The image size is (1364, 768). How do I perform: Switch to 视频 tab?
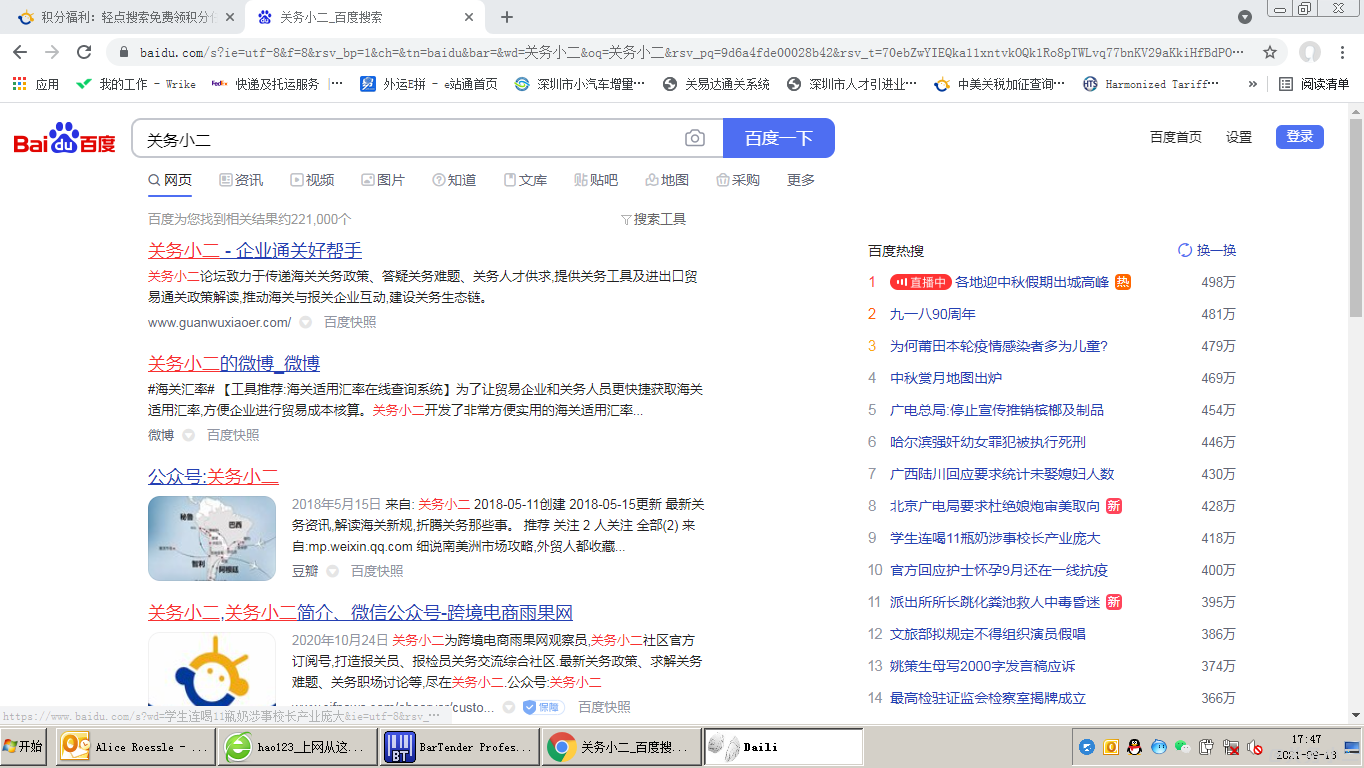(x=312, y=180)
